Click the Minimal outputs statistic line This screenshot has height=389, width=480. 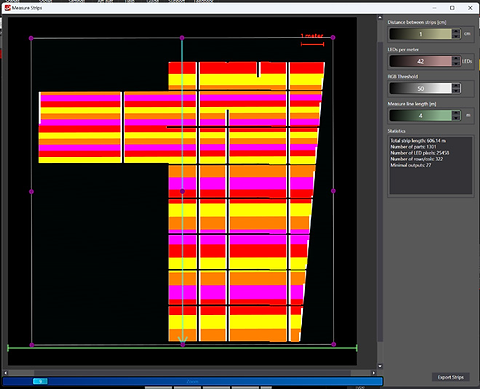(411, 165)
